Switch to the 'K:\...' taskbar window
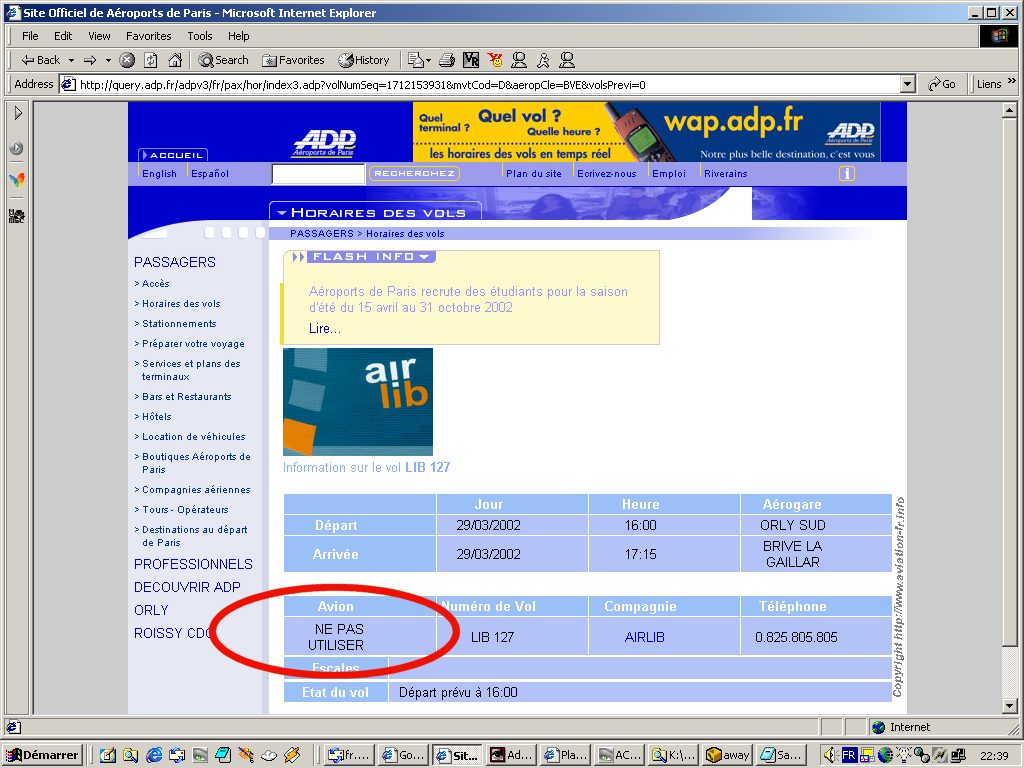The width and height of the screenshot is (1024, 768). (x=675, y=756)
